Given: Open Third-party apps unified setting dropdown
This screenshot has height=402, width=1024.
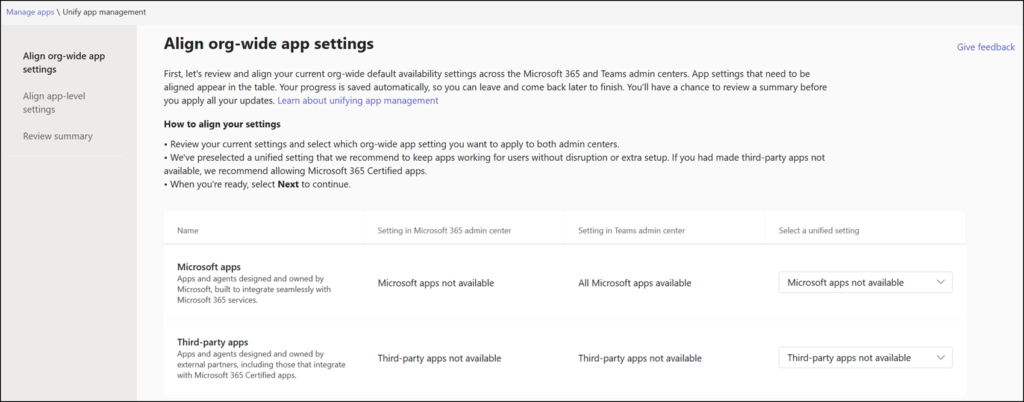Looking at the screenshot, I should pos(865,358).
